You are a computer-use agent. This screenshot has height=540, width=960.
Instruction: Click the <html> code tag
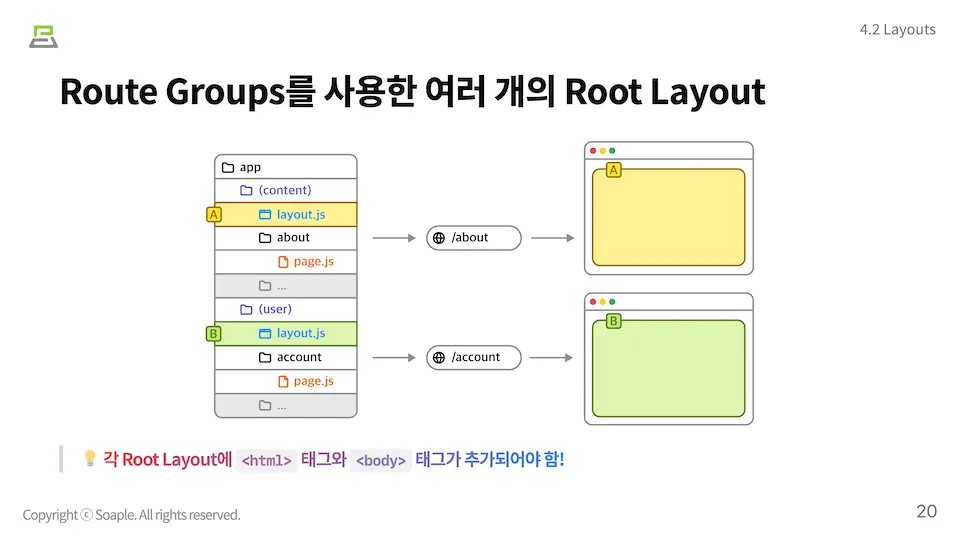coord(266,460)
